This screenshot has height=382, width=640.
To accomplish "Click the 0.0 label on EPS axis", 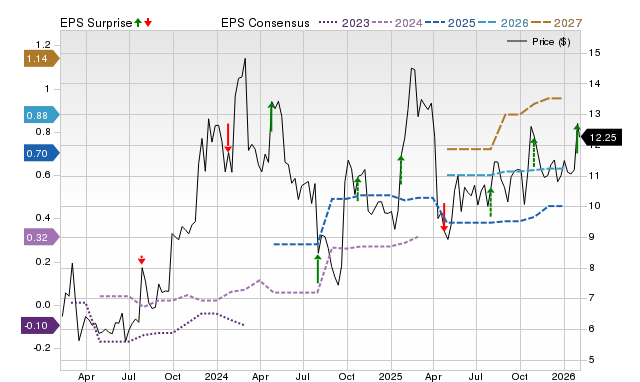I will tap(43, 305).
